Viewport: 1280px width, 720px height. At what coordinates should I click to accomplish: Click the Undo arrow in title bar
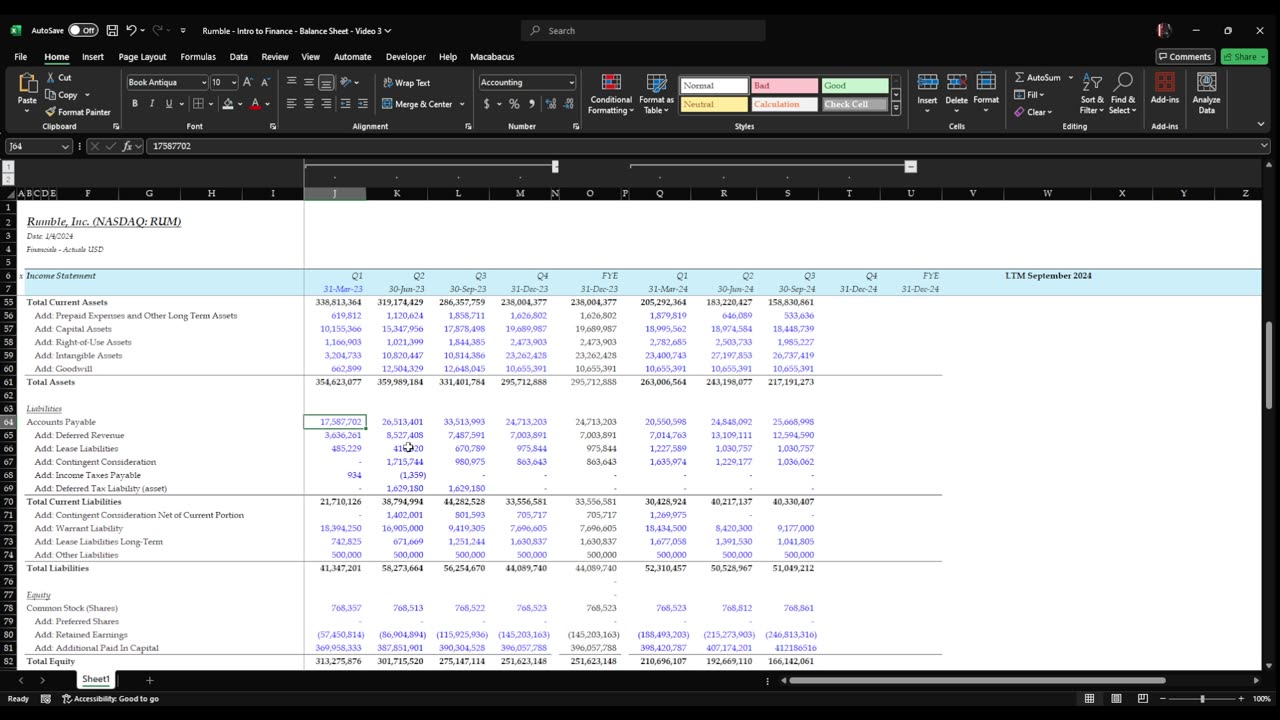click(x=131, y=31)
